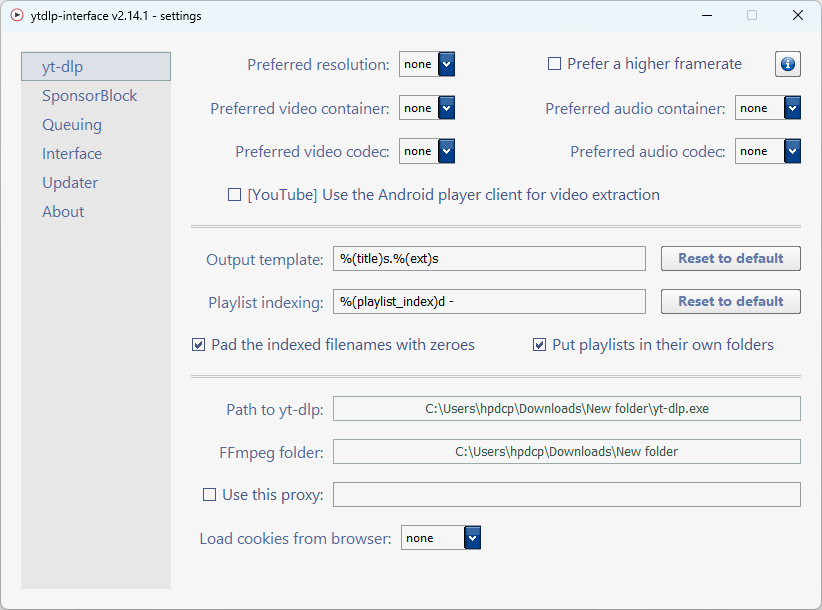This screenshot has width=822, height=610.
Task: Uncheck Put playlists in their own folders
Action: pyautogui.click(x=539, y=345)
